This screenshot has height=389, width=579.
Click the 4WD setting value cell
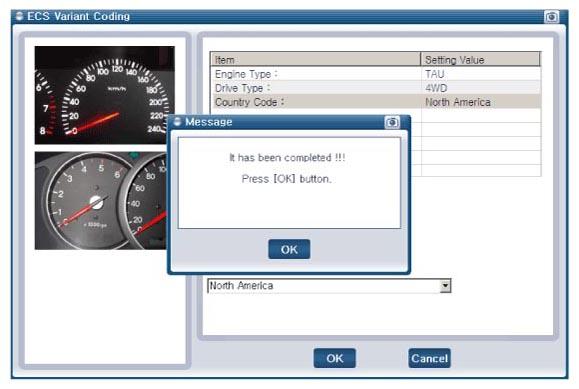coord(480,88)
